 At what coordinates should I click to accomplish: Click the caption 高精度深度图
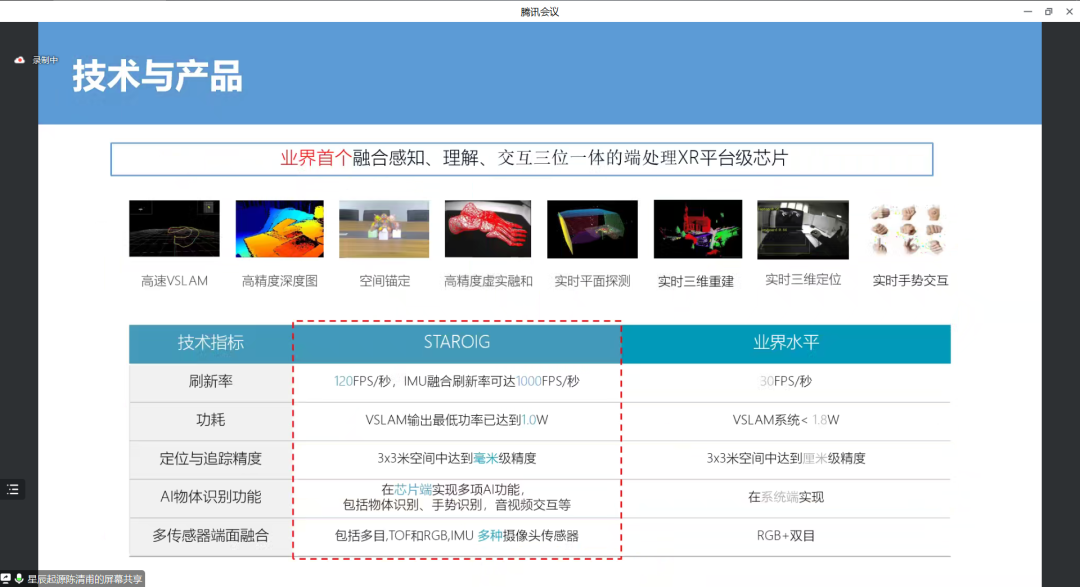pyautogui.click(x=280, y=281)
